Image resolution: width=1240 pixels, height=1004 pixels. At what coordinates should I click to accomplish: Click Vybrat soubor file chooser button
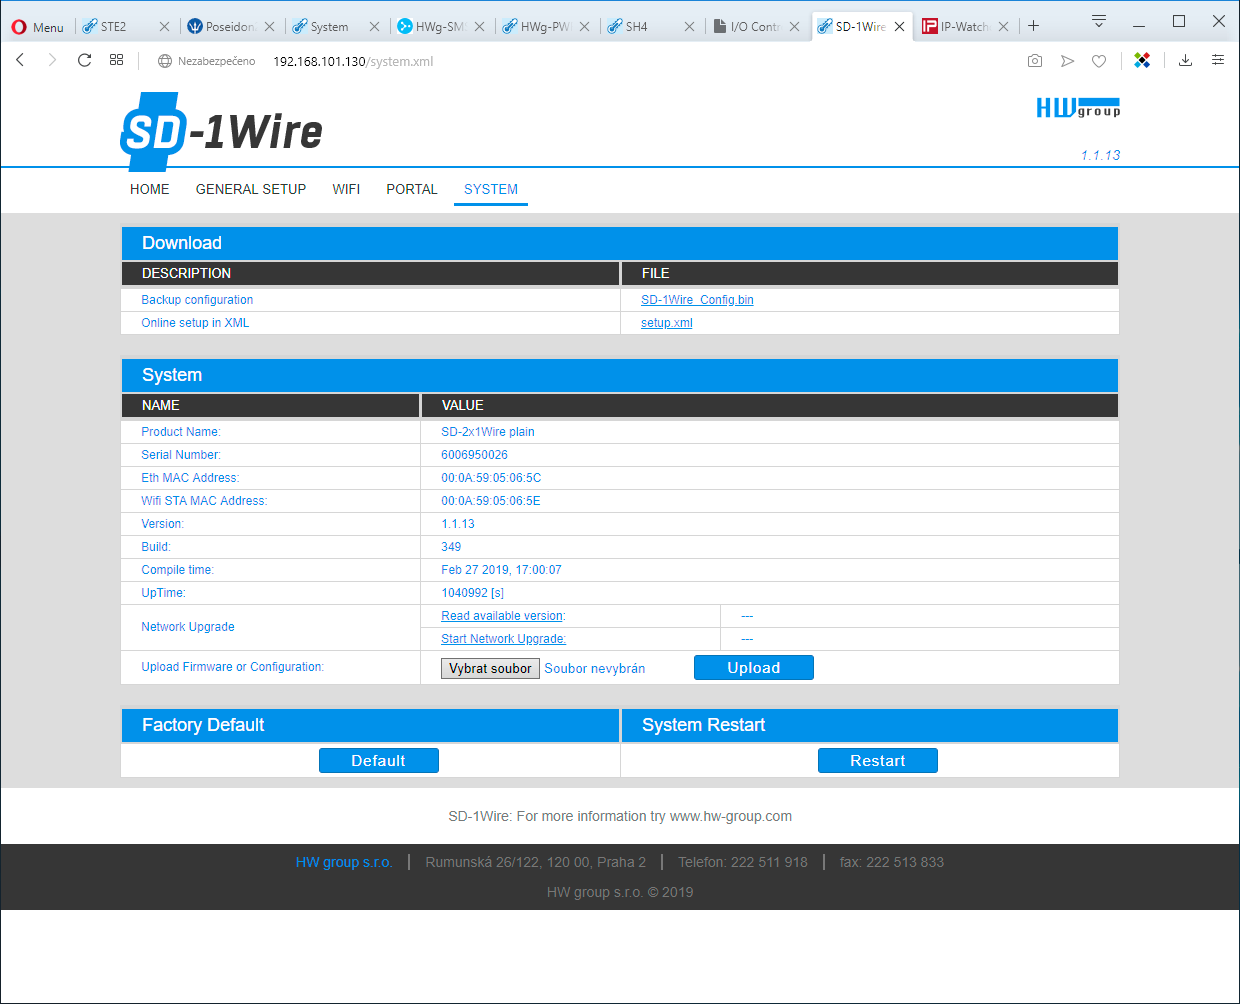point(490,668)
